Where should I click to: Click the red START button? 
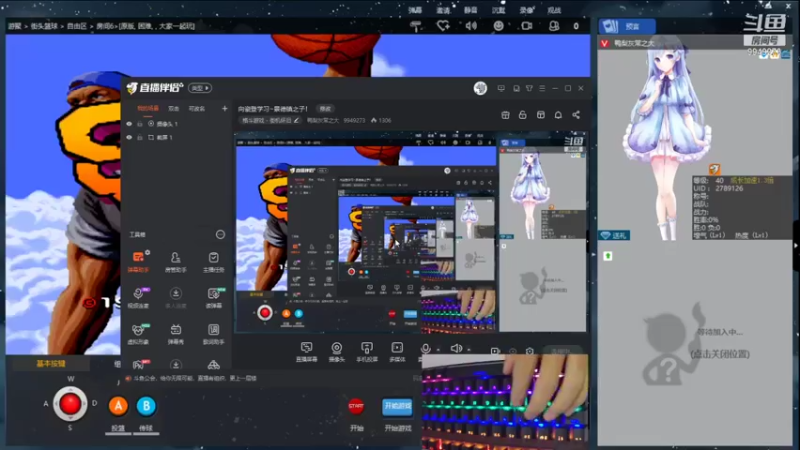356,406
